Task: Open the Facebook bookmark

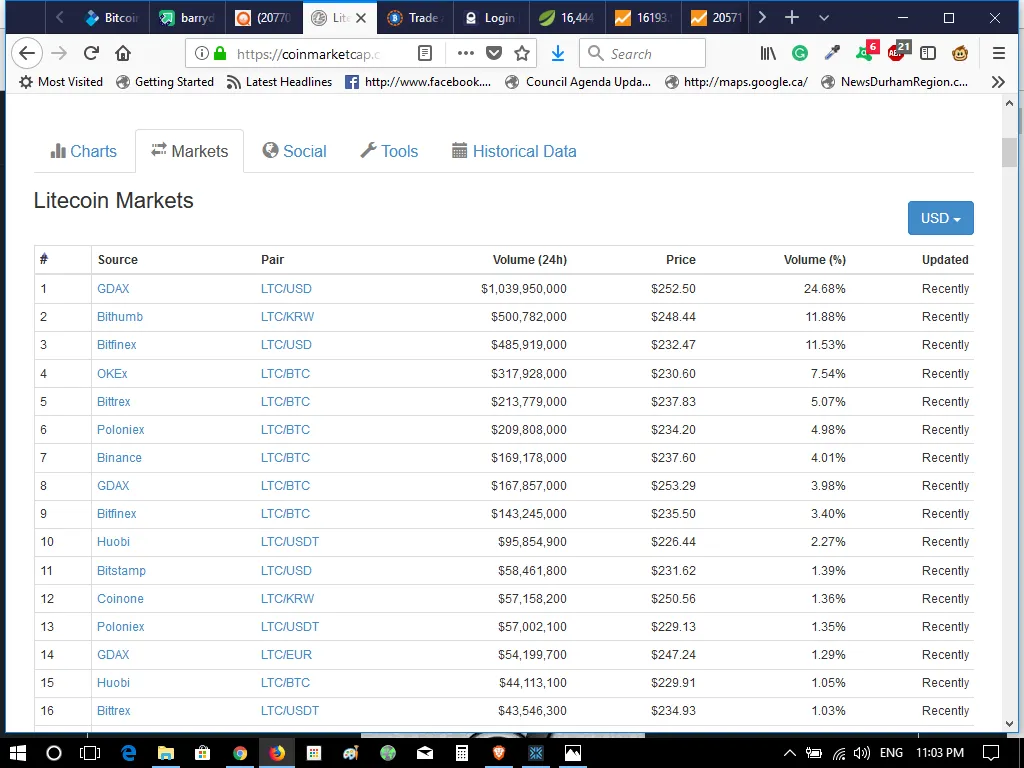Action: (418, 82)
